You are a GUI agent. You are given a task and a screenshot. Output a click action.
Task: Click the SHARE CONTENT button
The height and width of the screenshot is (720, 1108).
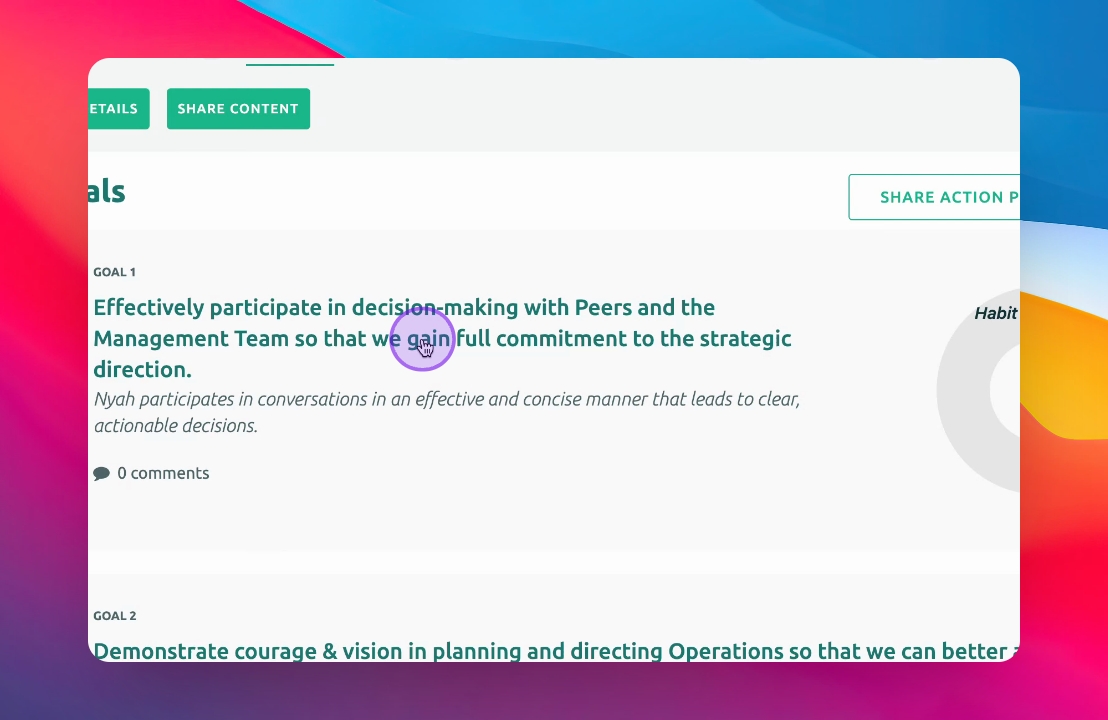(238, 109)
